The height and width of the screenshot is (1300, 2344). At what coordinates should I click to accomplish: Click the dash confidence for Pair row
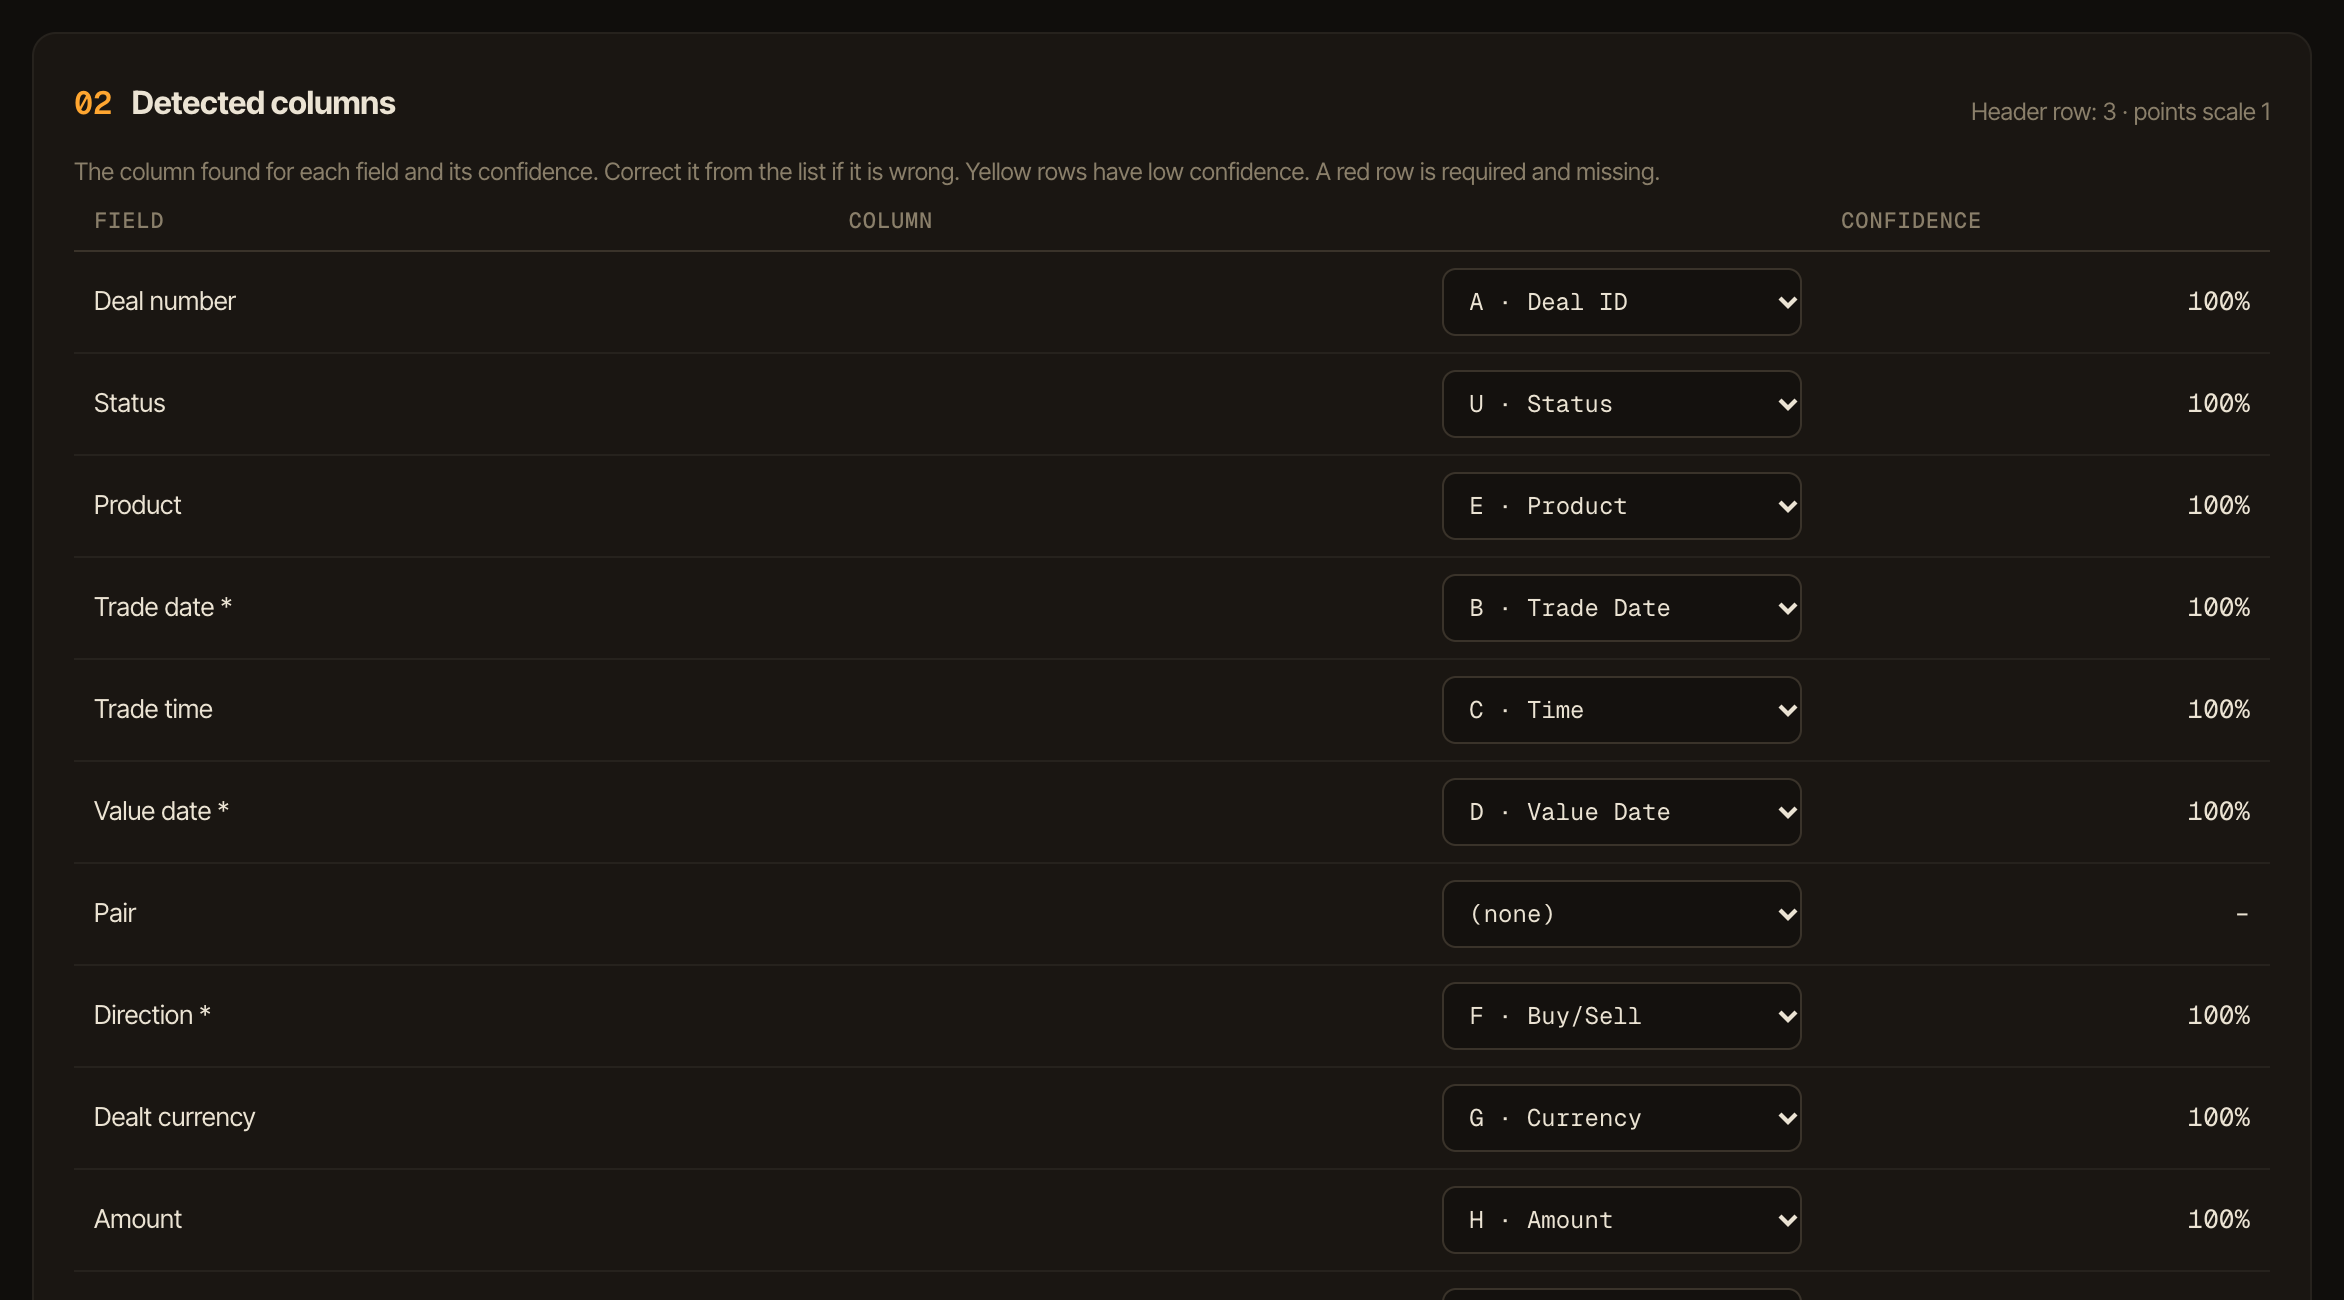(2242, 914)
